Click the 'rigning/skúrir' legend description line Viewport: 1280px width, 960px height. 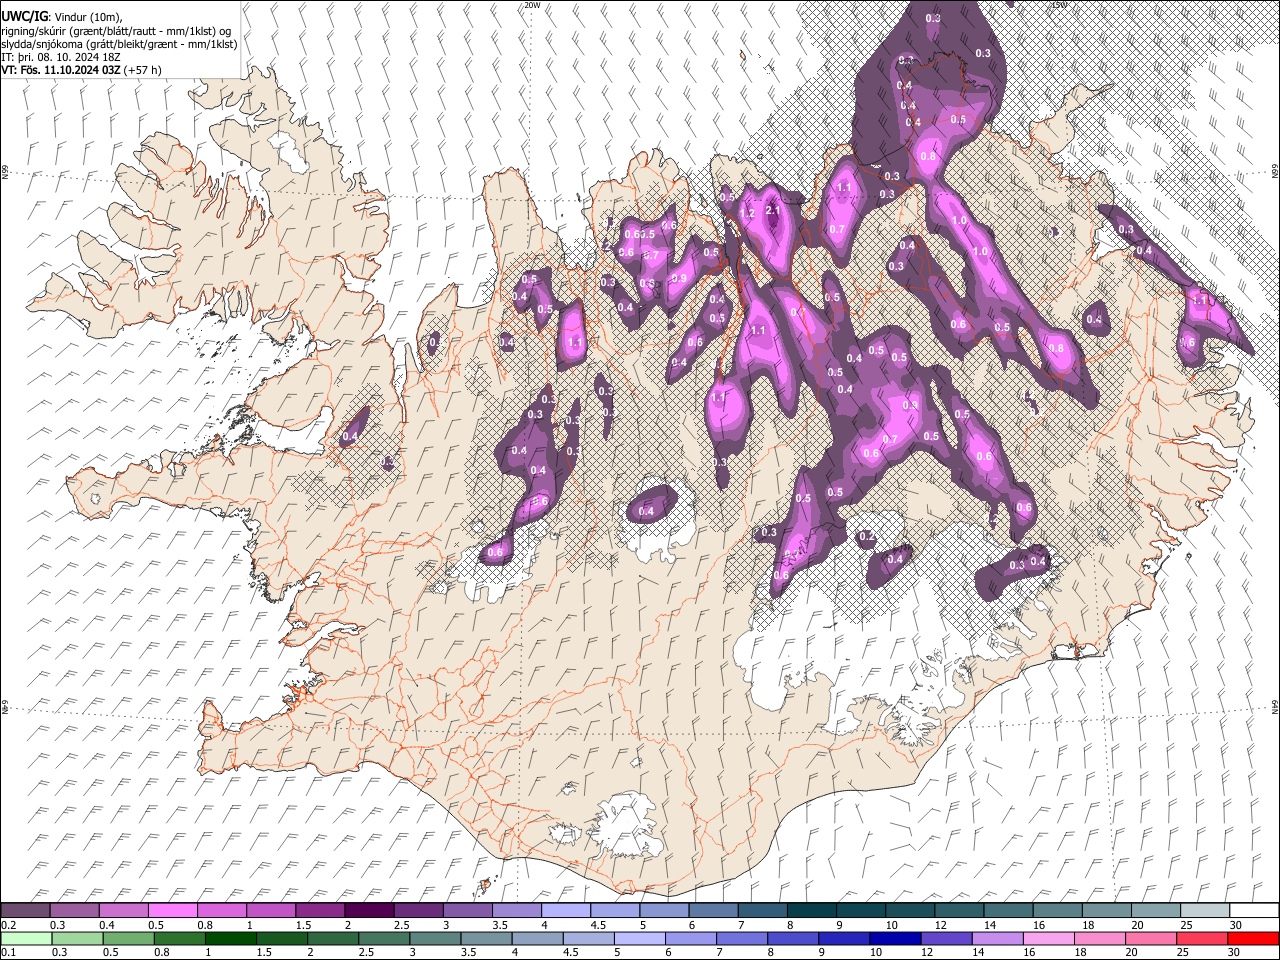(x=116, y=30)
